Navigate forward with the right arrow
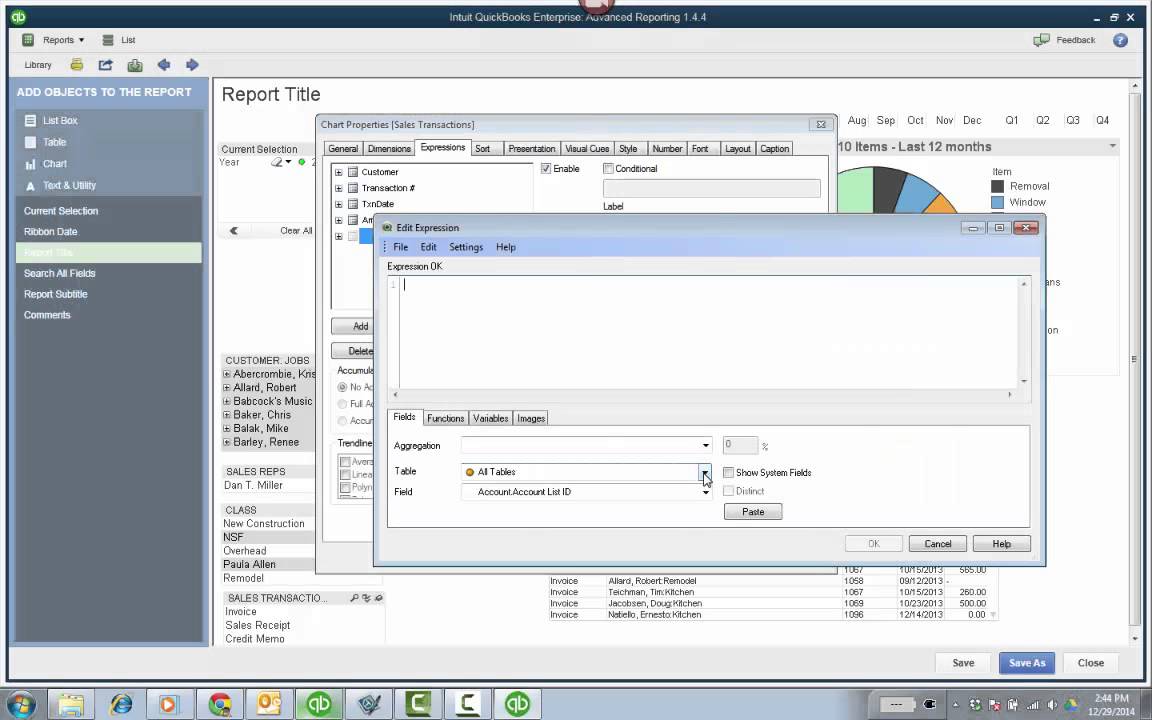This screenshot has height=720, width=1152. click(x=192, y=65)
